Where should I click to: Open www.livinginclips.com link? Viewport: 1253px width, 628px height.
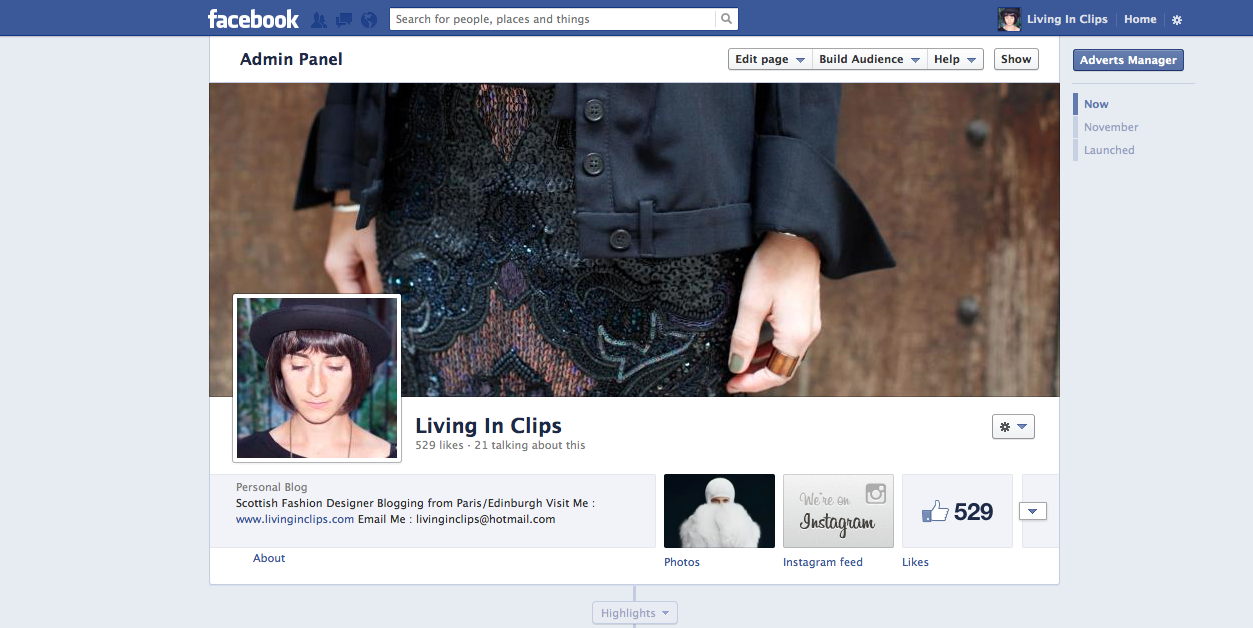pyautogui.click(x=295, y=519)
